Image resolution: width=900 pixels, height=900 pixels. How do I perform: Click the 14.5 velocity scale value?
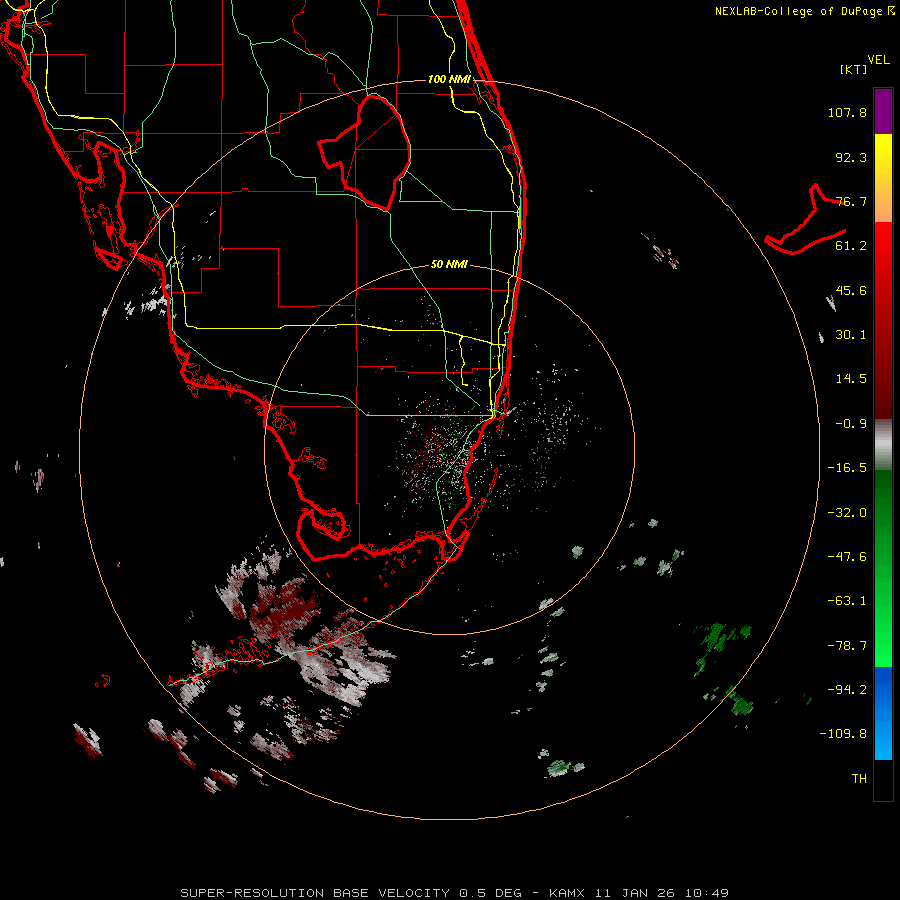click(x=851, y=379)
